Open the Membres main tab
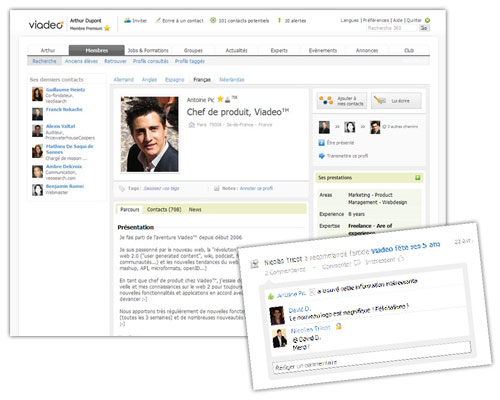Image resolution: width=500 pixels, height=400 pixels. [x=97, y=50]
